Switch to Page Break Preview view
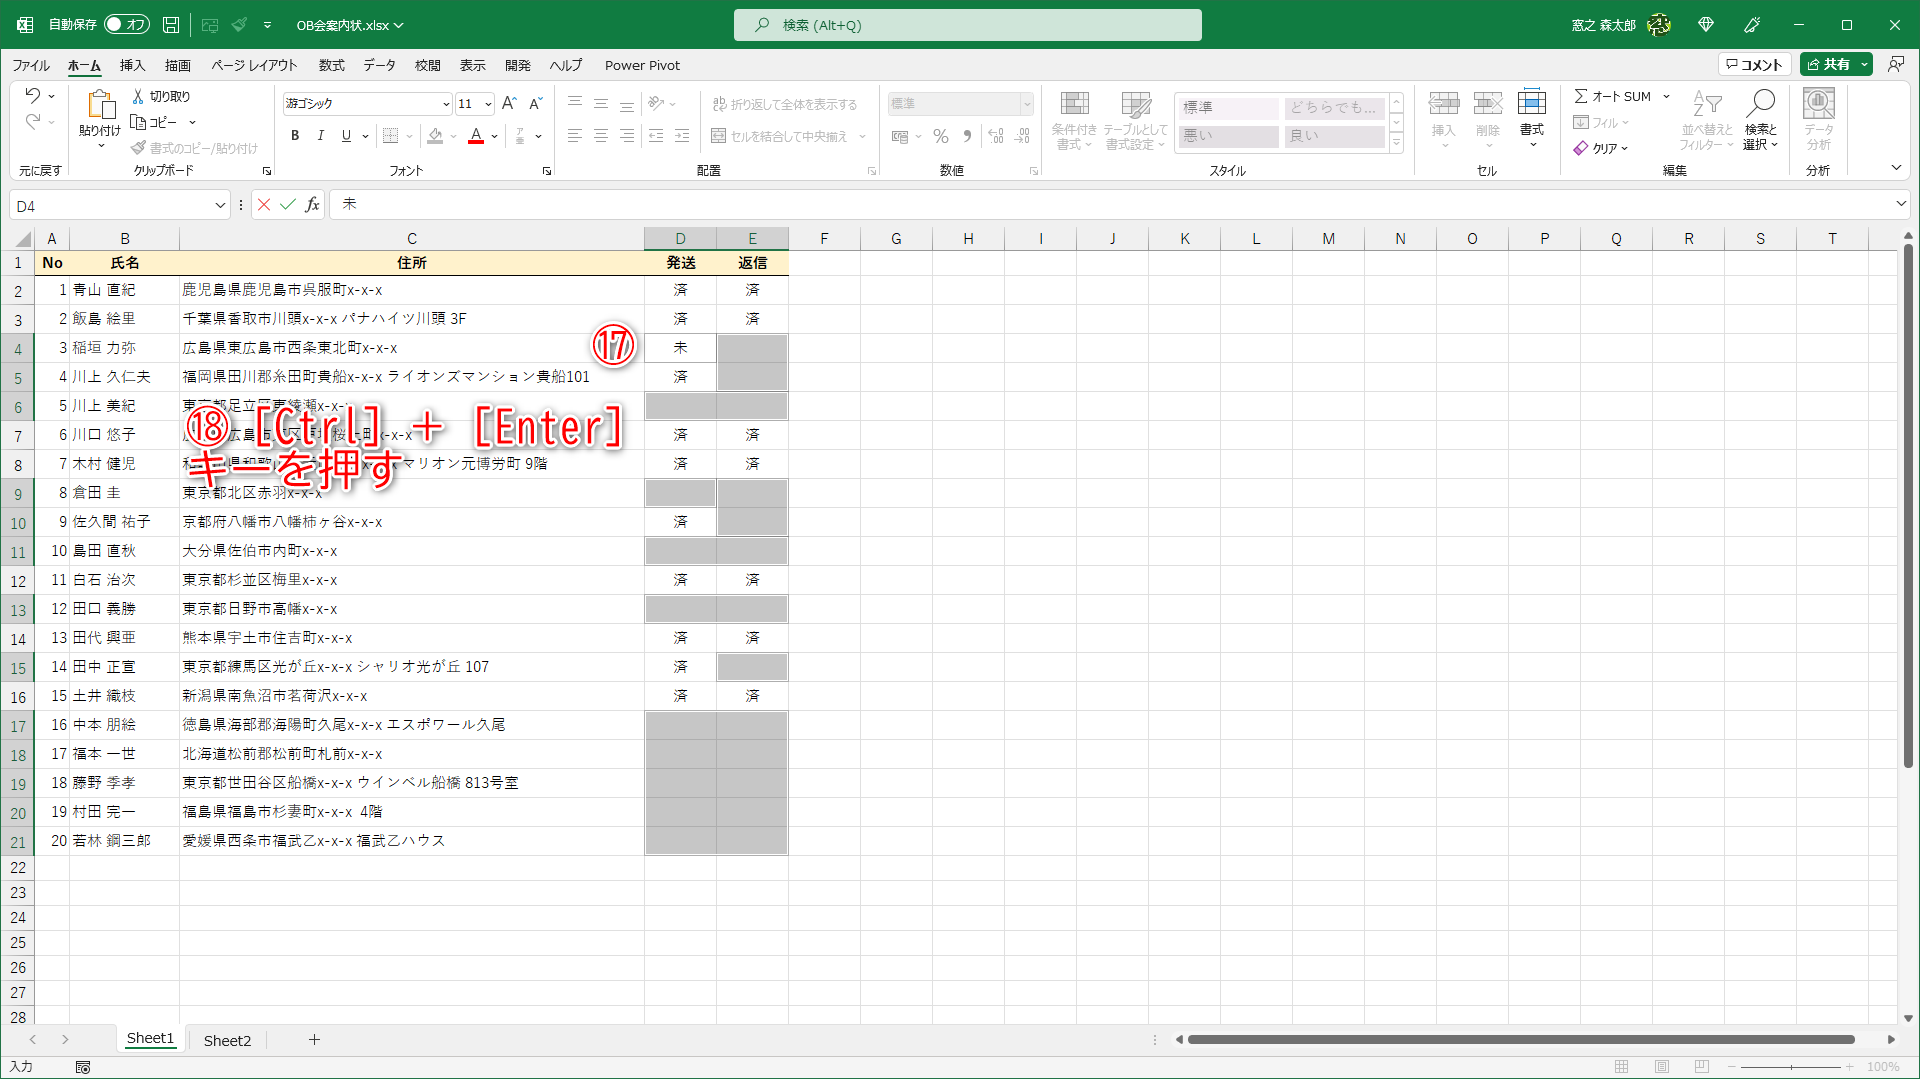Image resolution: width=1920 pixels, height=1079 pixels. pyautogui.click(x=1702, y=1067)
